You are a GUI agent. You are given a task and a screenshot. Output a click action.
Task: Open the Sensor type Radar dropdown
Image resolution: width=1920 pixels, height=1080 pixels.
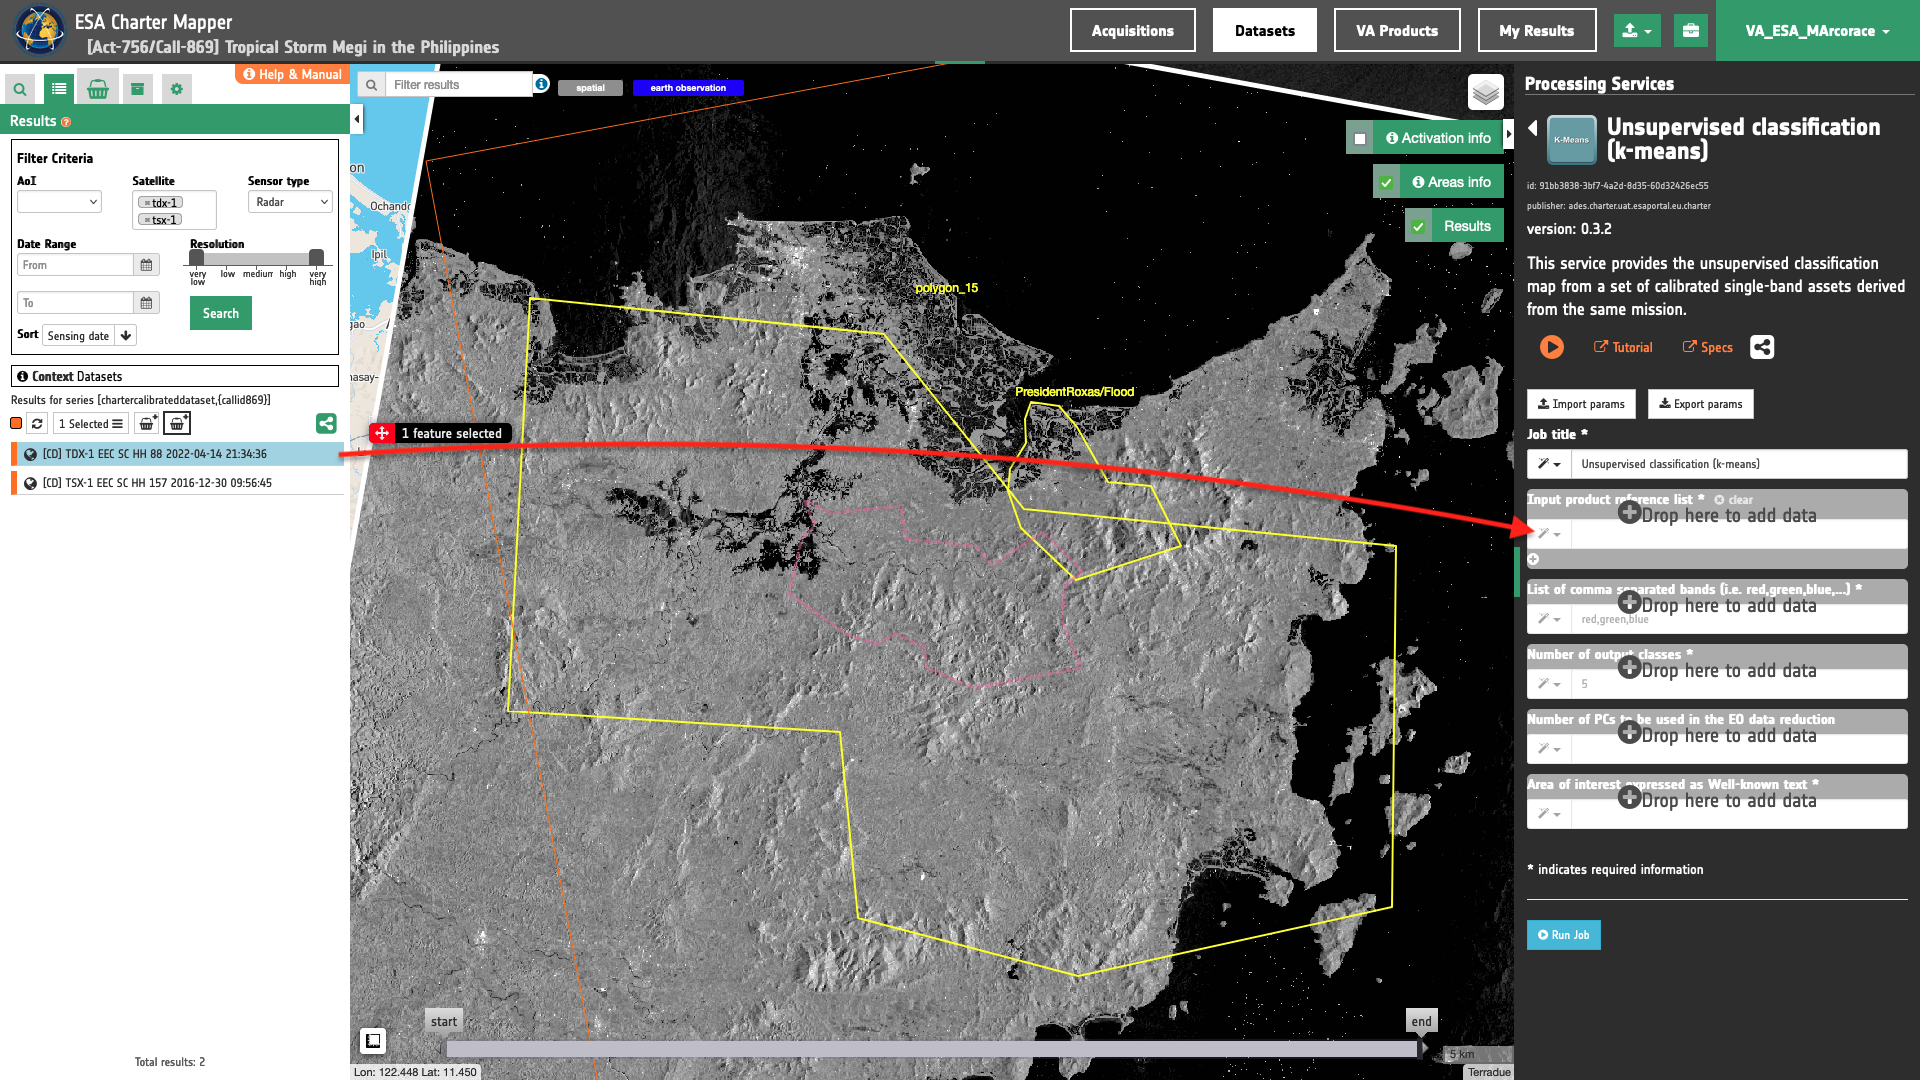(290, 202)
